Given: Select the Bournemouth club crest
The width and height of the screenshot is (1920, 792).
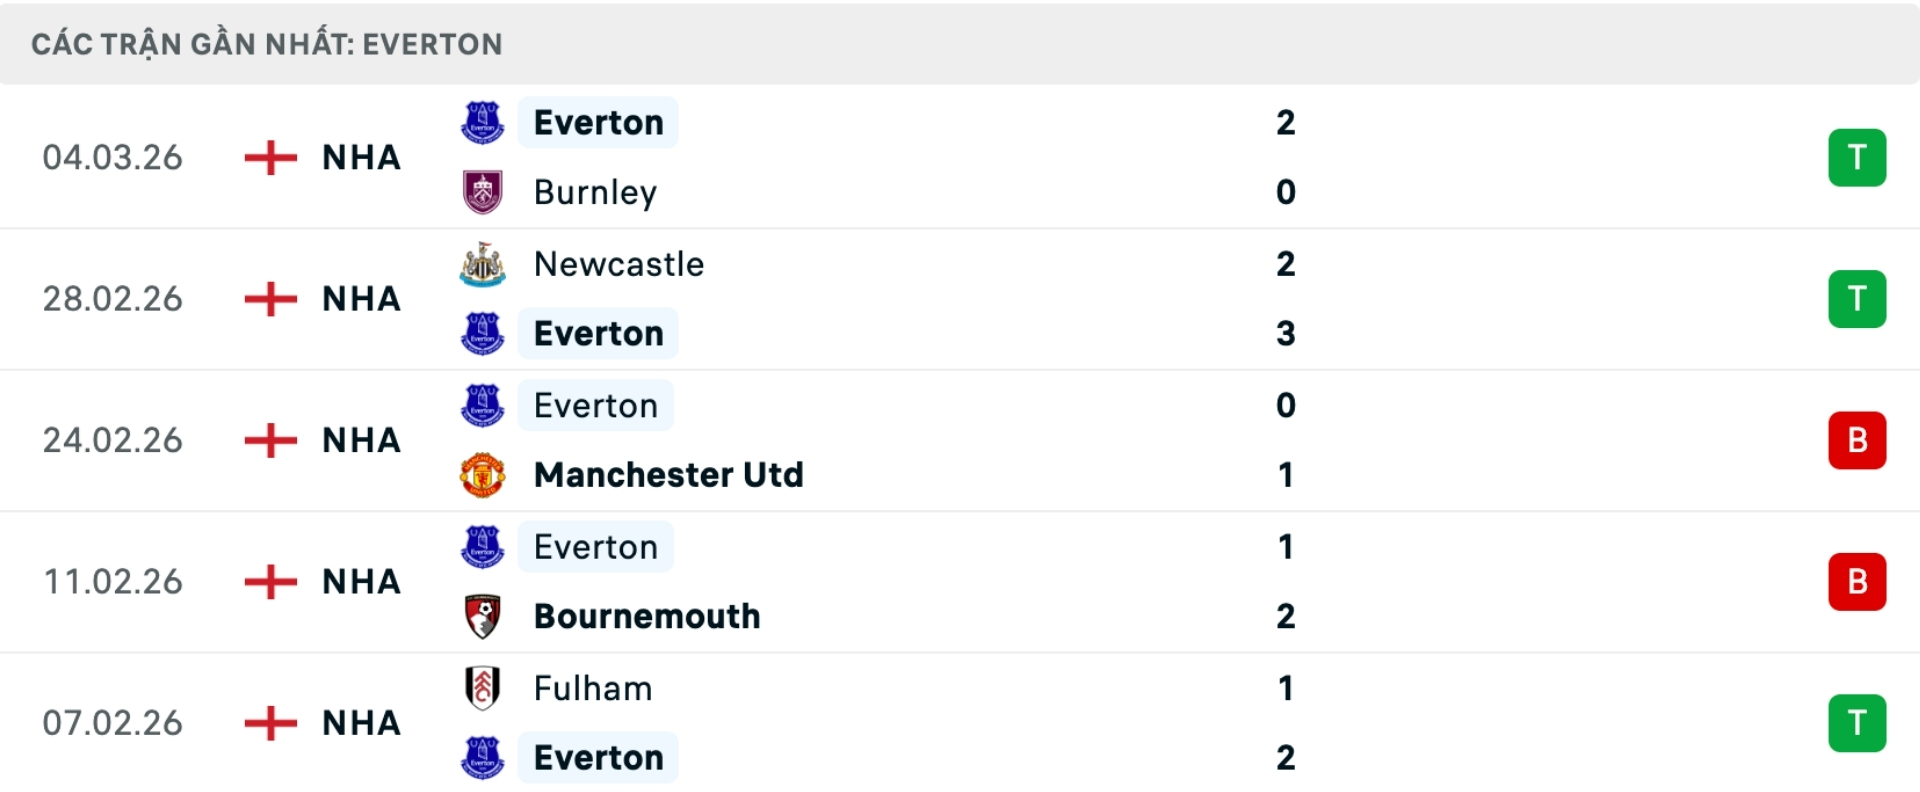Looking at the screenshot, I should (x=484, y=616).
